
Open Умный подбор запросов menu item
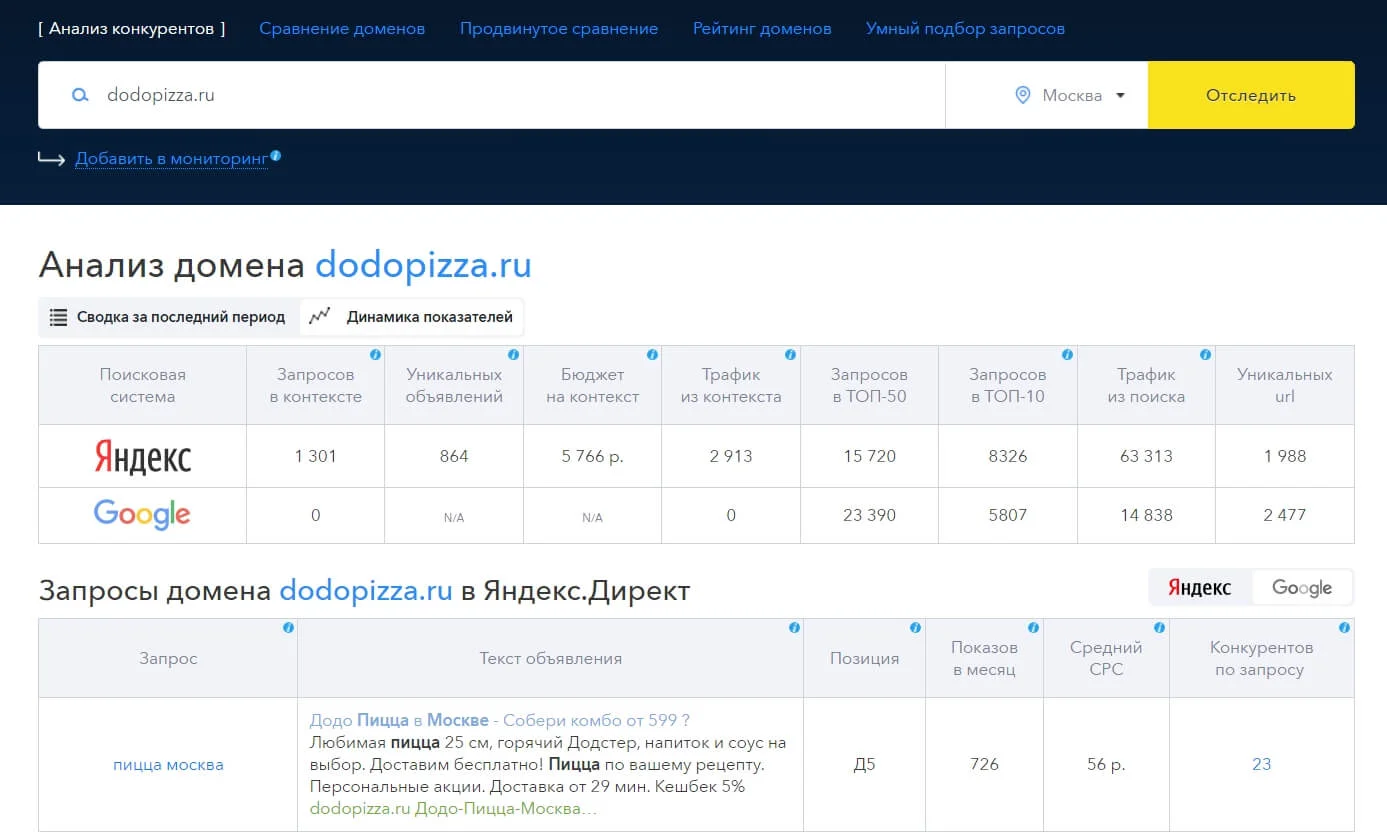point(964,29)
